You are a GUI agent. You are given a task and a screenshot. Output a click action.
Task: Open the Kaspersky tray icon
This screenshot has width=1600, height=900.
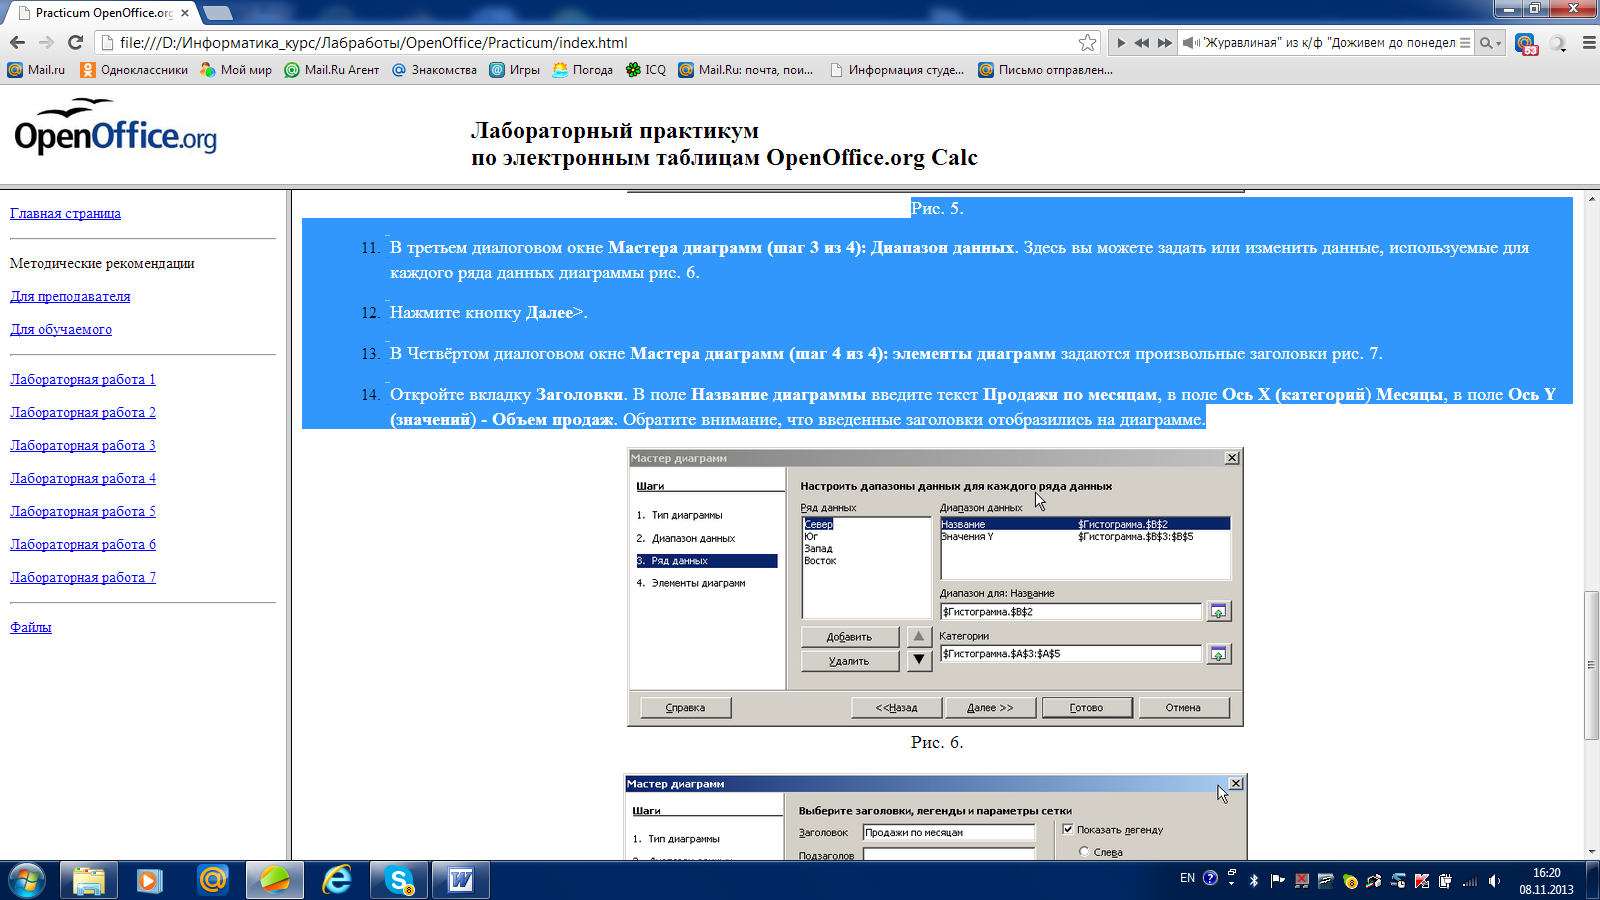1421,881
